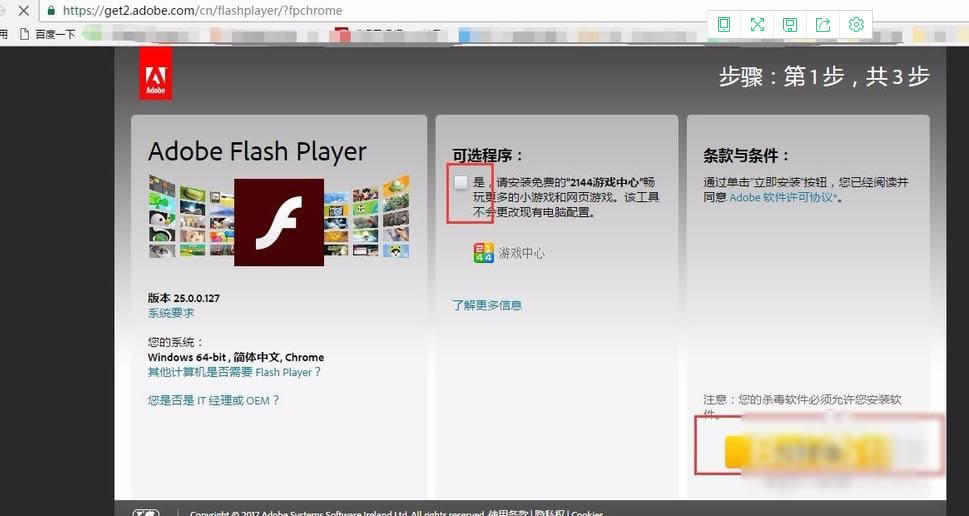Click the red Flash Player logo

click(278, 222)
